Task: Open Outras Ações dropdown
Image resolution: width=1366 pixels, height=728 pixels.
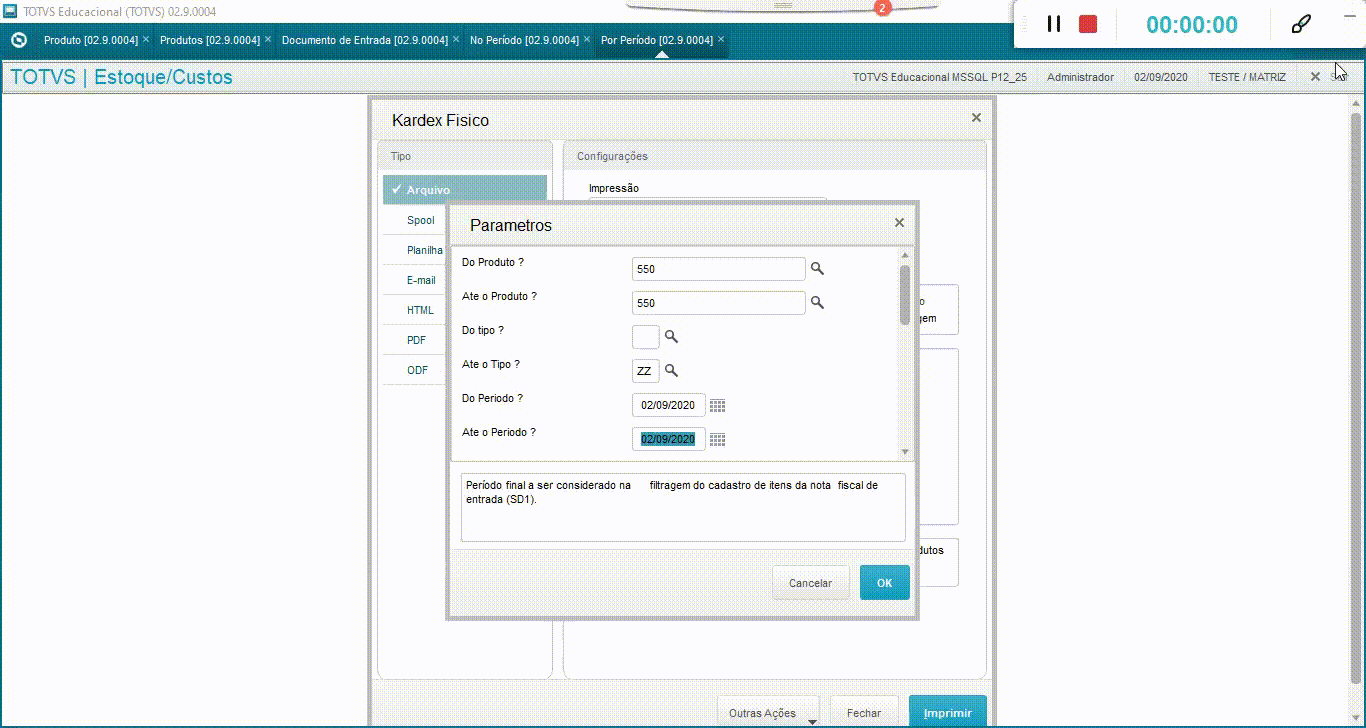Action: click(x=768, y=712)
